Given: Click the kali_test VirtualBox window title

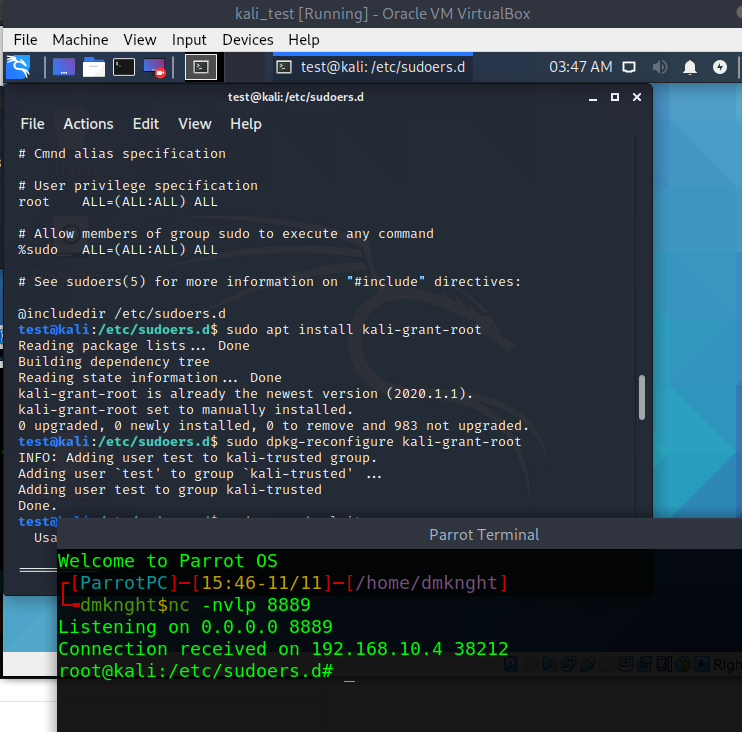Looking at the screenshot, I should pyautogui.click(x=382, y=13).
